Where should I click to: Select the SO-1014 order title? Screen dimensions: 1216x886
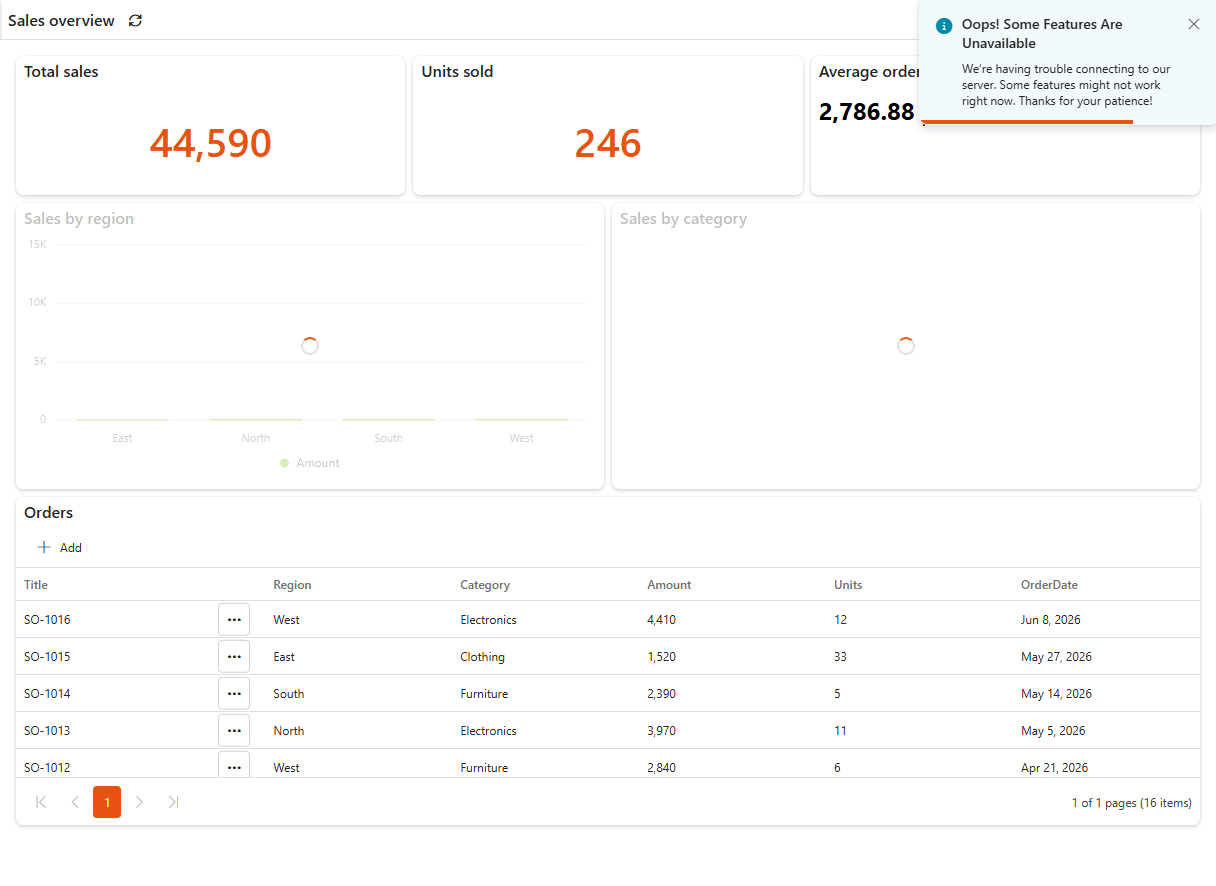click(47, 694)
